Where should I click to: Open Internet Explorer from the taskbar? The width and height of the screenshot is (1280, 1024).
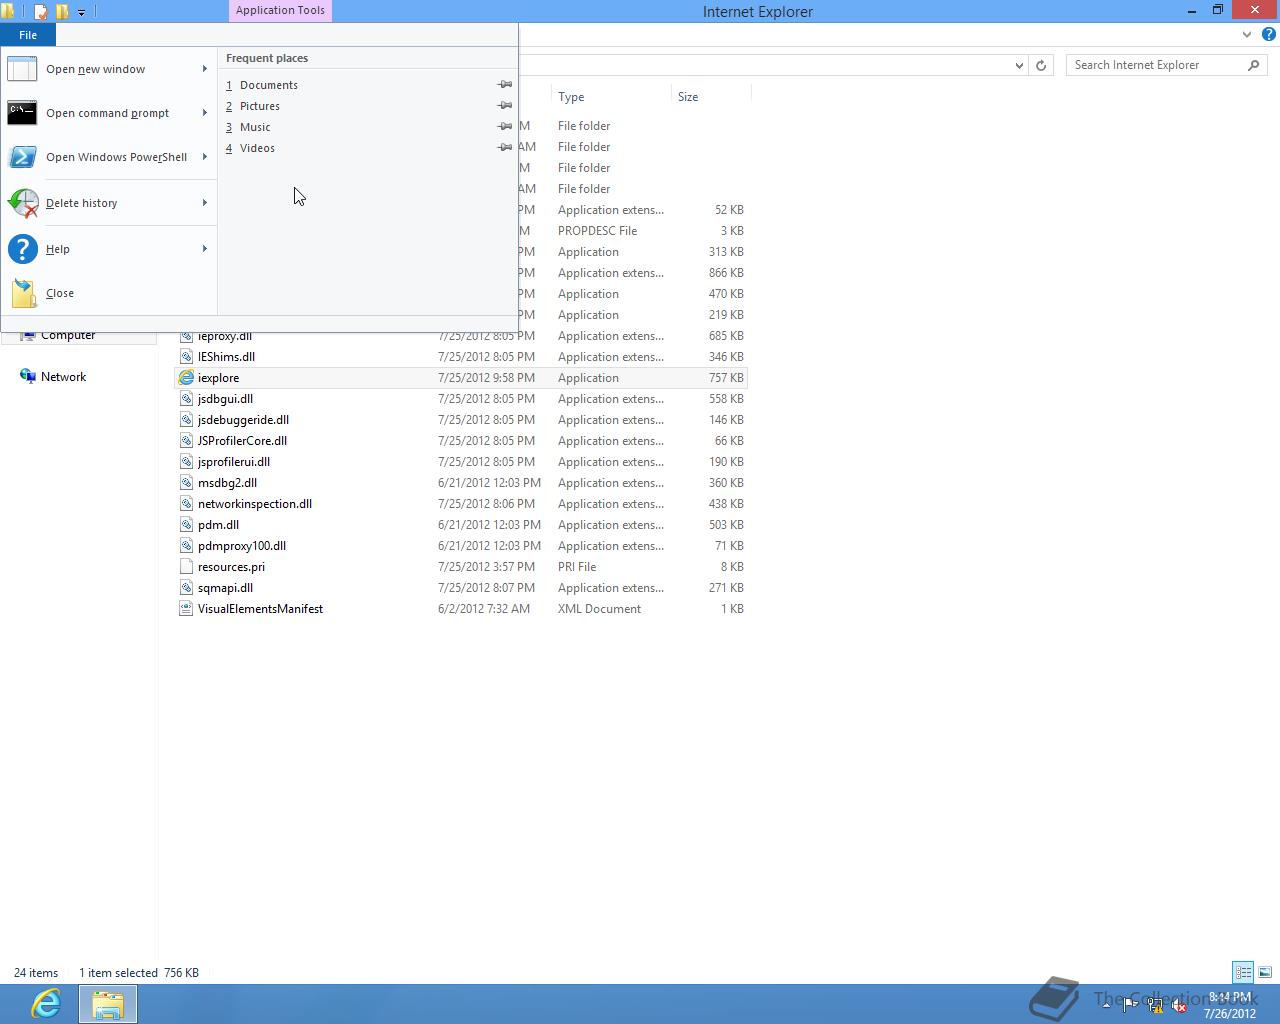(x=46, y=1004)
